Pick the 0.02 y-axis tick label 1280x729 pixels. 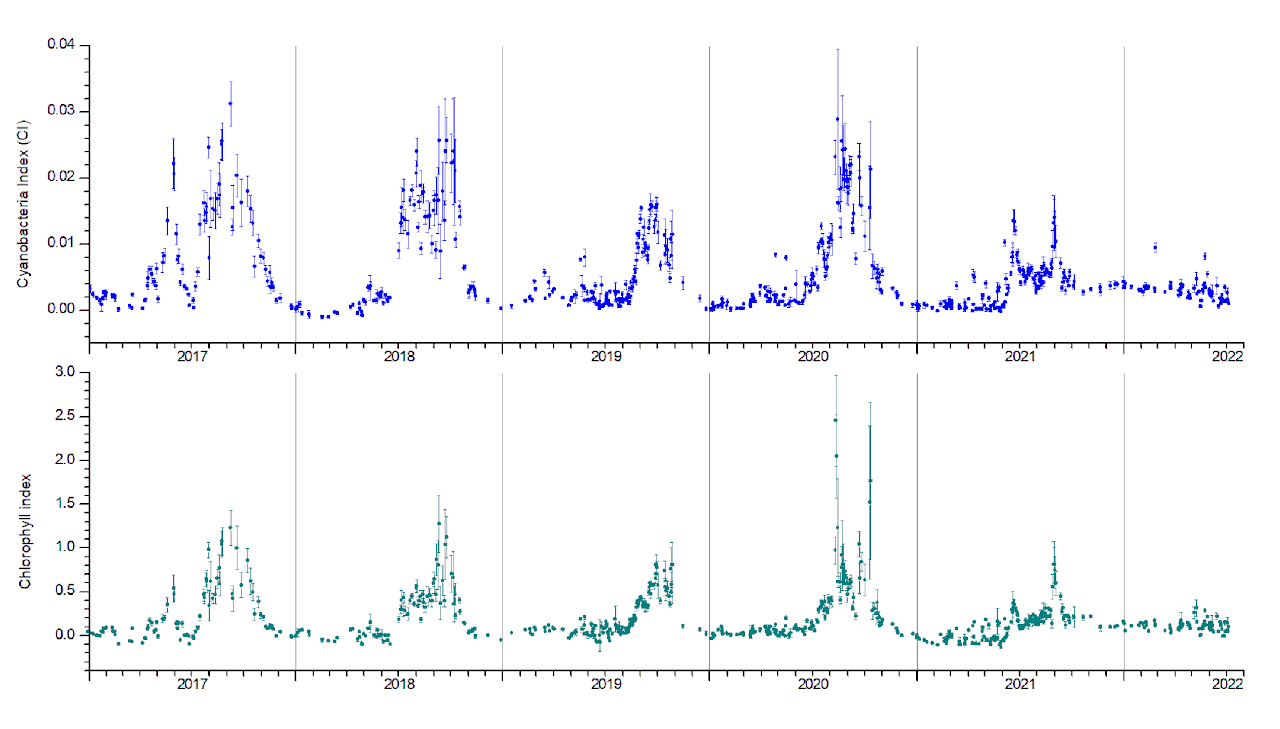[61, 177]
